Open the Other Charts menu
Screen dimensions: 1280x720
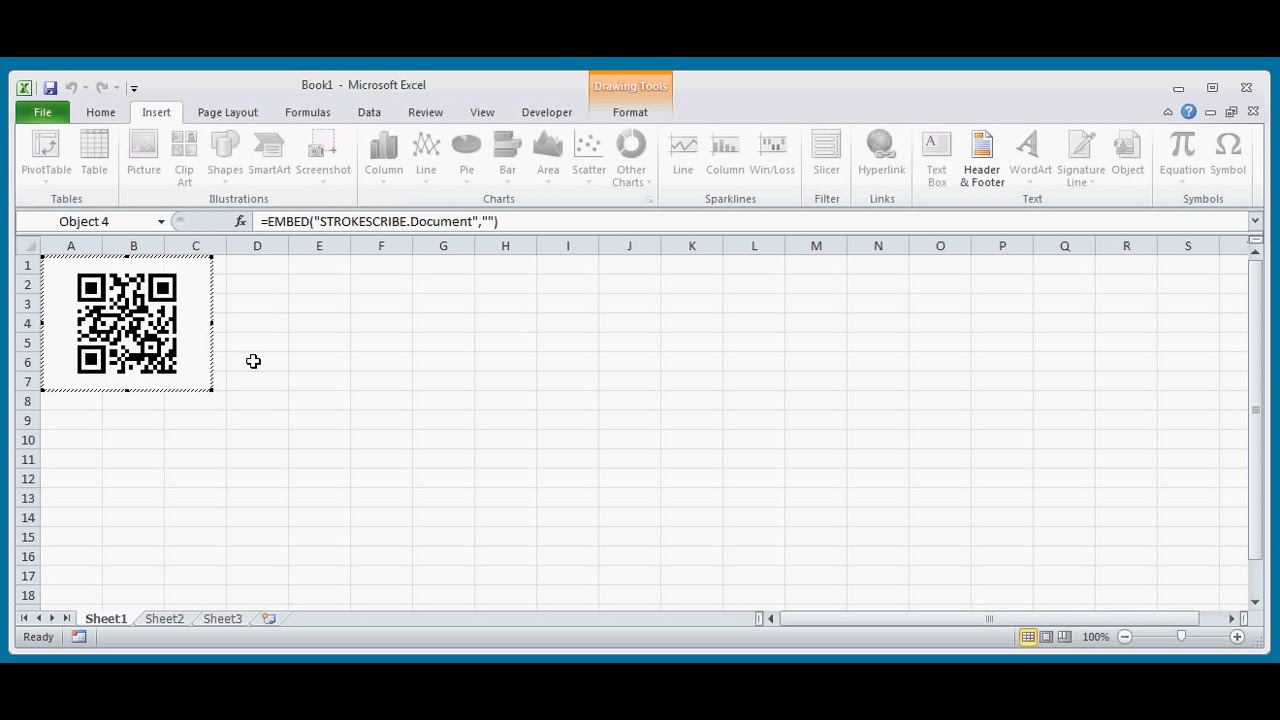click(631, 158)
